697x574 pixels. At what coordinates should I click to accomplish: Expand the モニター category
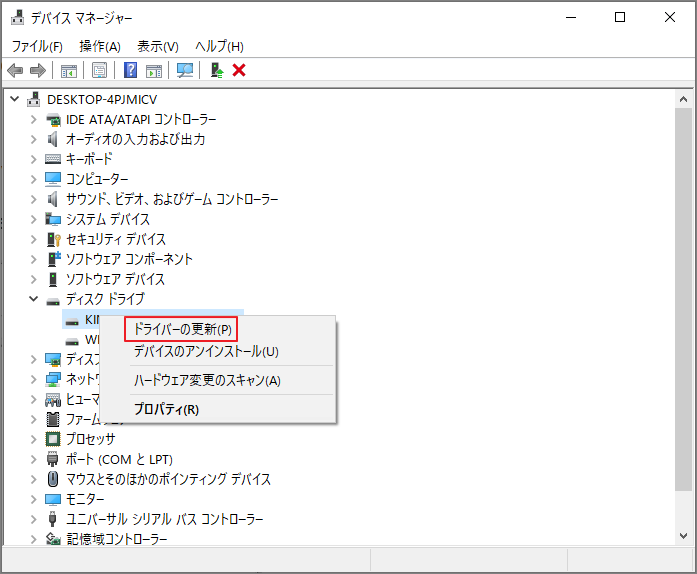[34, 499]
